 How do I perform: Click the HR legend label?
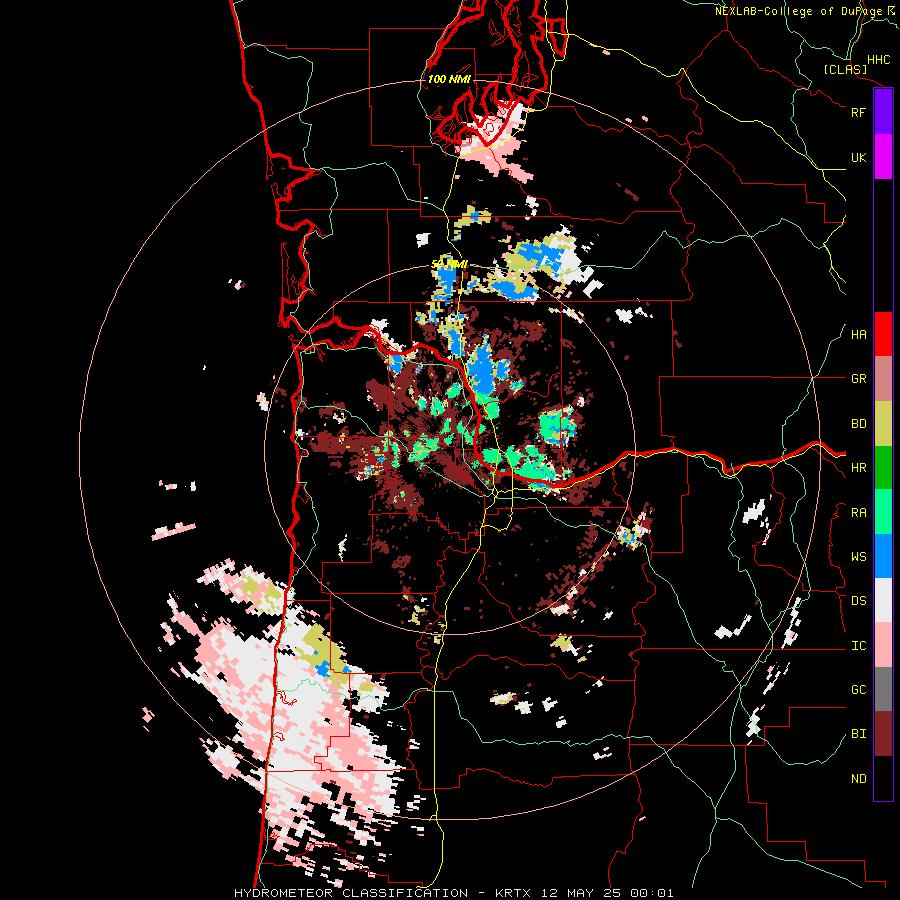pyautogui.click(x=858, y=468)
